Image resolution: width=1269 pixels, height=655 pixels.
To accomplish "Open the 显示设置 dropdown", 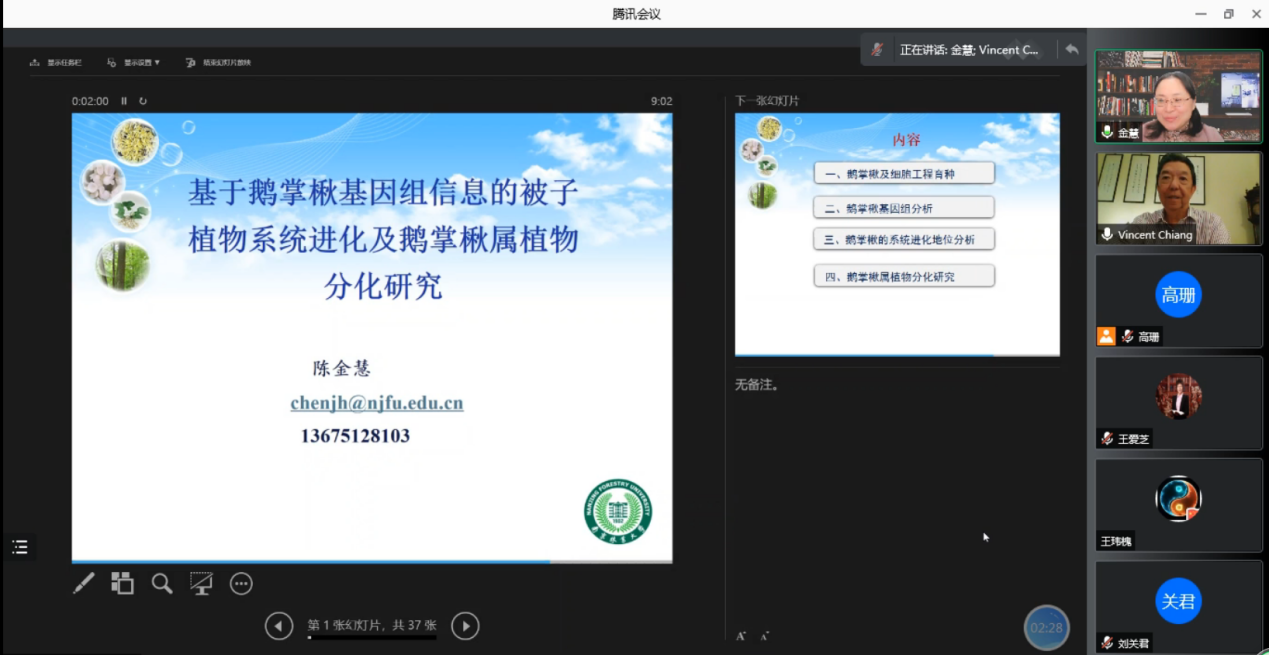I will click(x=134, y=63).
